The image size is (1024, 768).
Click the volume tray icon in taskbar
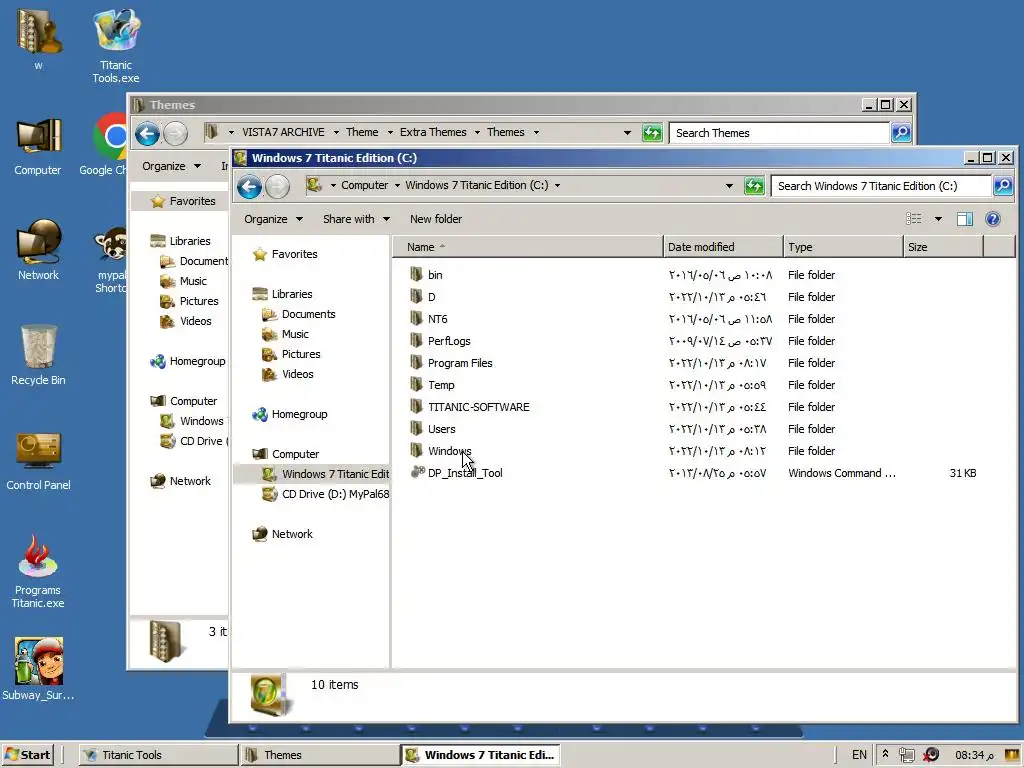tap(931, 755)
